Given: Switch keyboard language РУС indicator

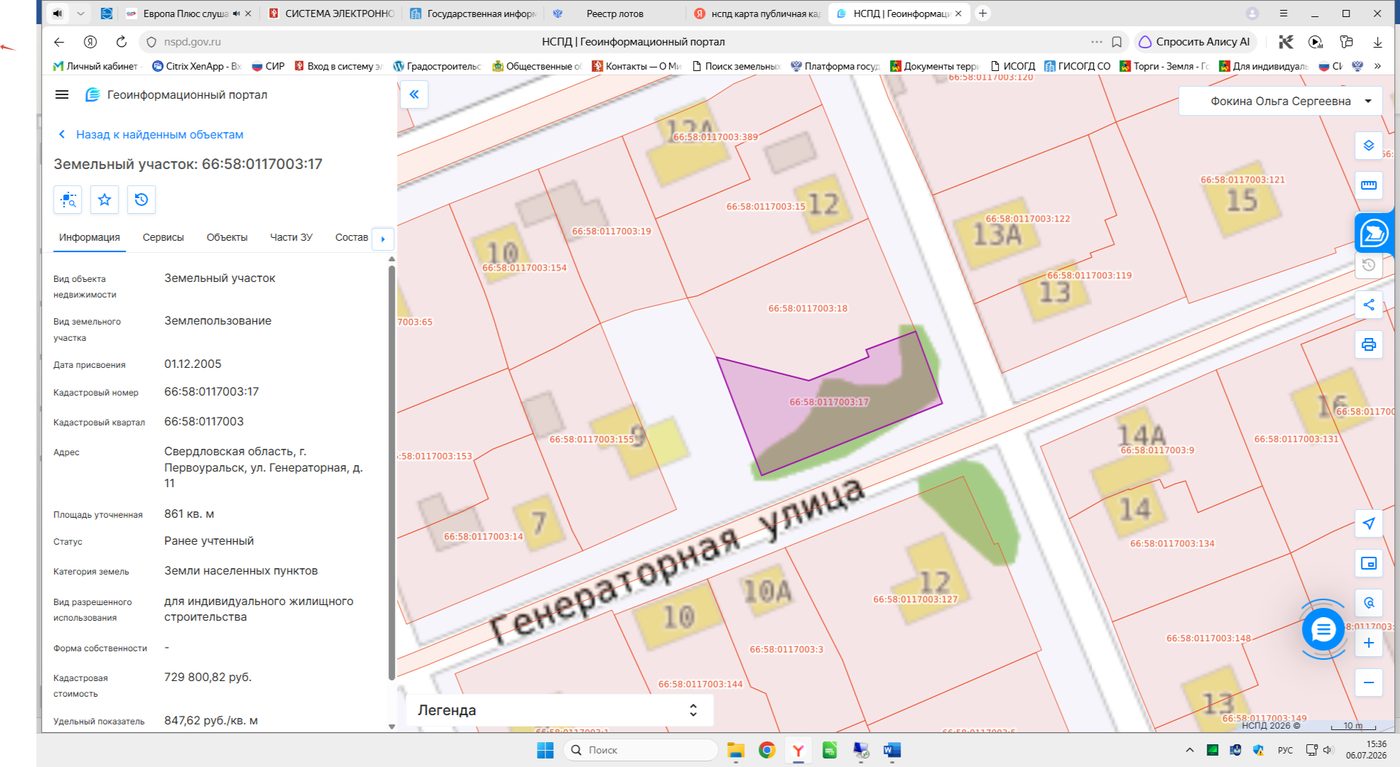Looking at the screenshot, I should pyautogui.click(x=1286, y=750).
